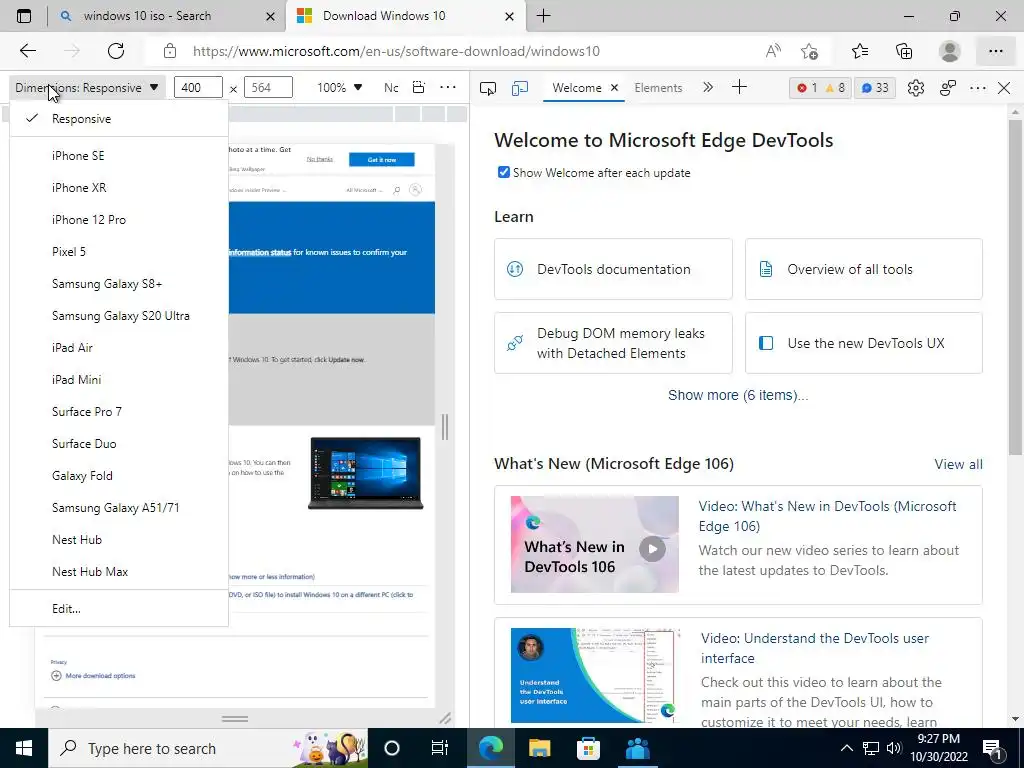Open the tab actions menu icon

tap(24, 16)
